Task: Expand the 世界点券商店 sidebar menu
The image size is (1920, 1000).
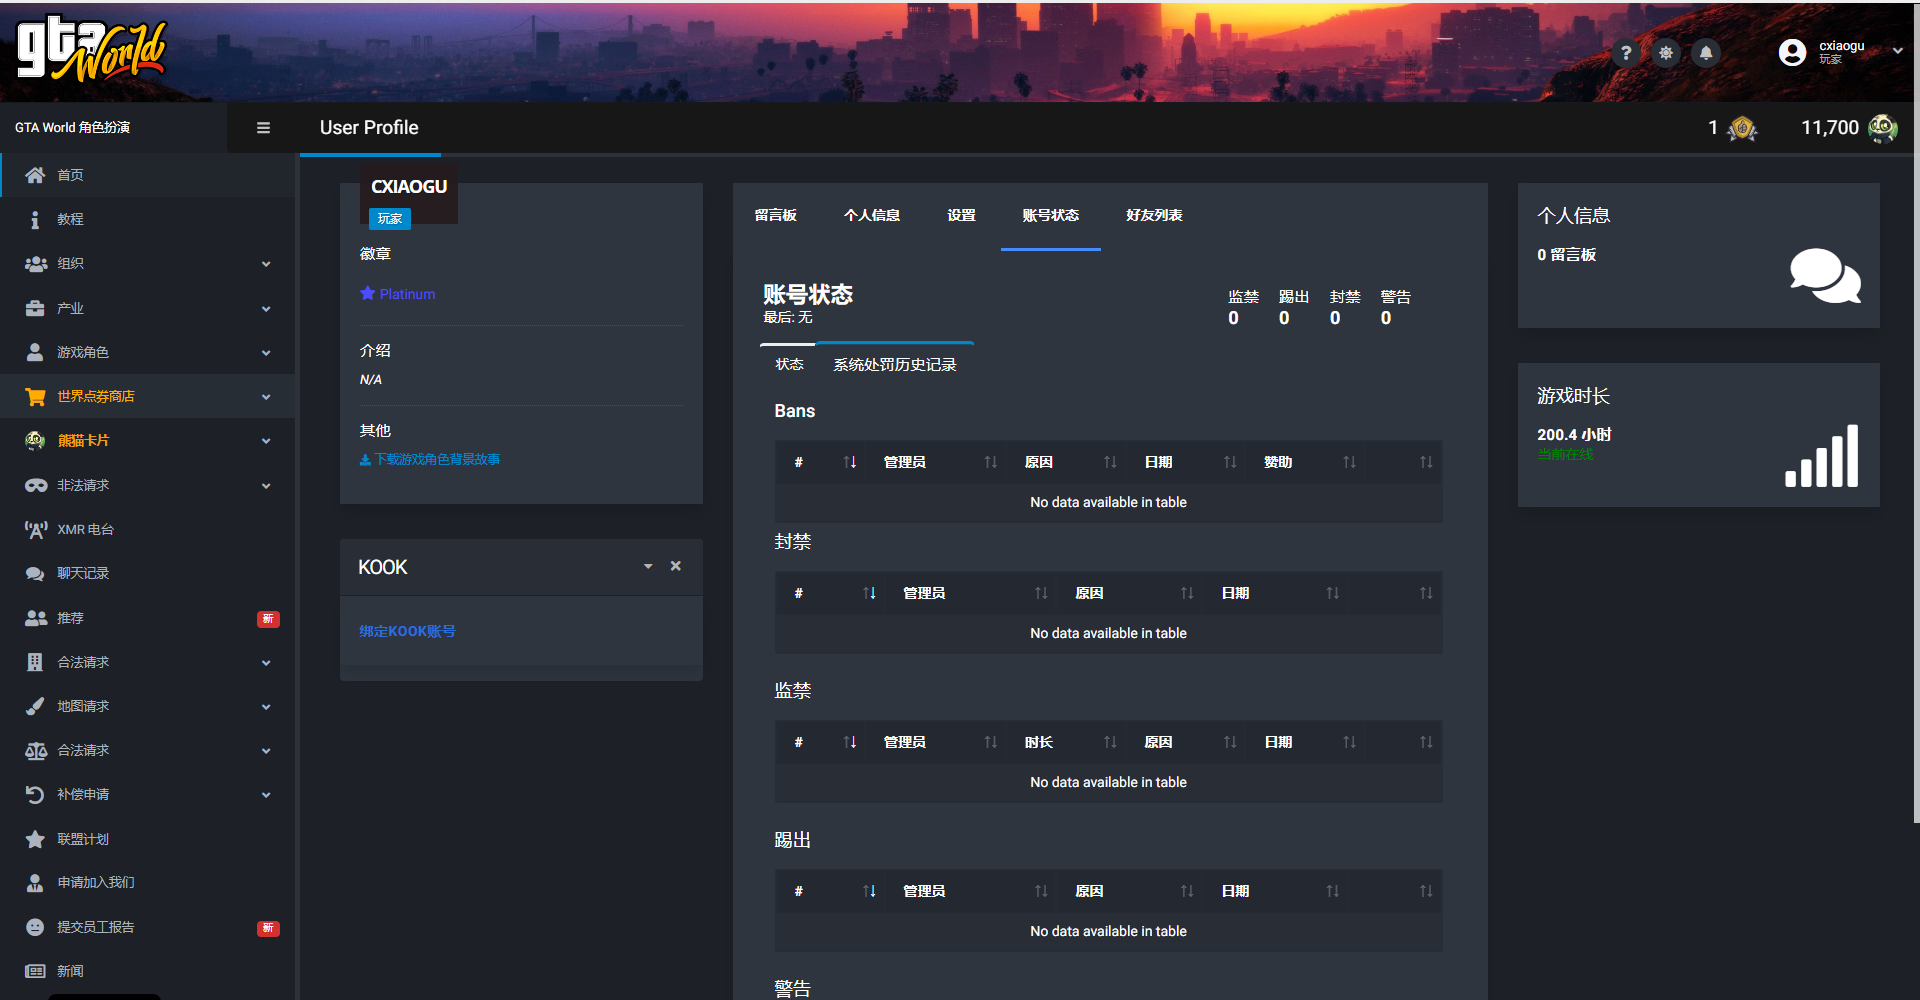Action: 266,397
